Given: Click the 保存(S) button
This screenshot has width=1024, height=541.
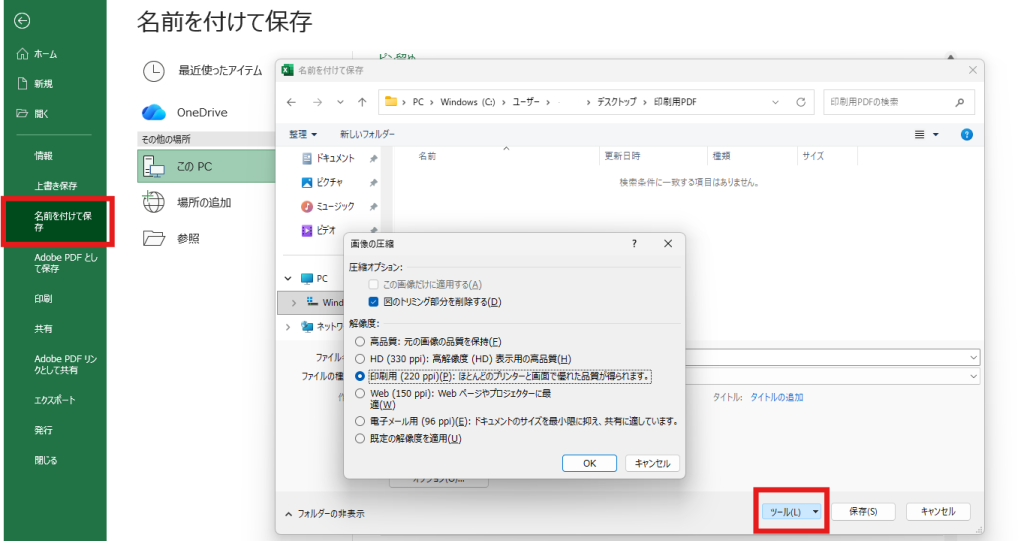Looking at the screenshot, I should pos(863,512).
